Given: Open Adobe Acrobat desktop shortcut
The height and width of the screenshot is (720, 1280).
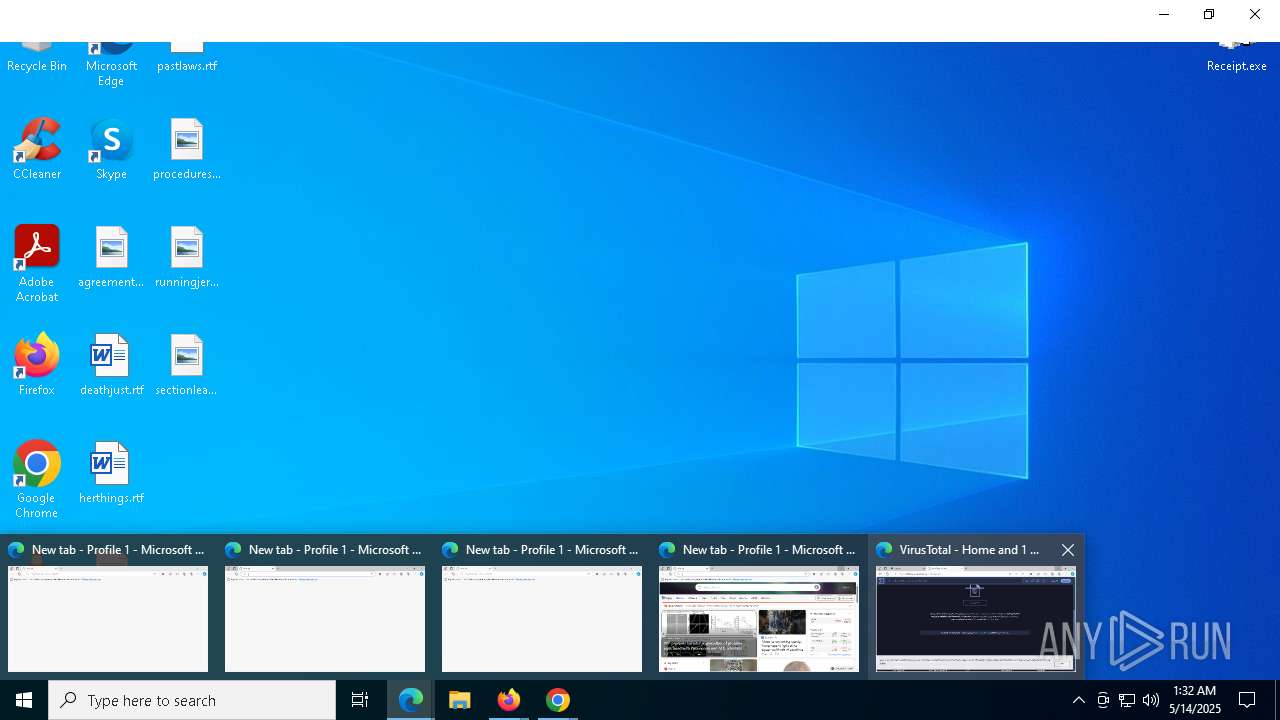Looking at the screenshot, I should (x=37, y=264).
